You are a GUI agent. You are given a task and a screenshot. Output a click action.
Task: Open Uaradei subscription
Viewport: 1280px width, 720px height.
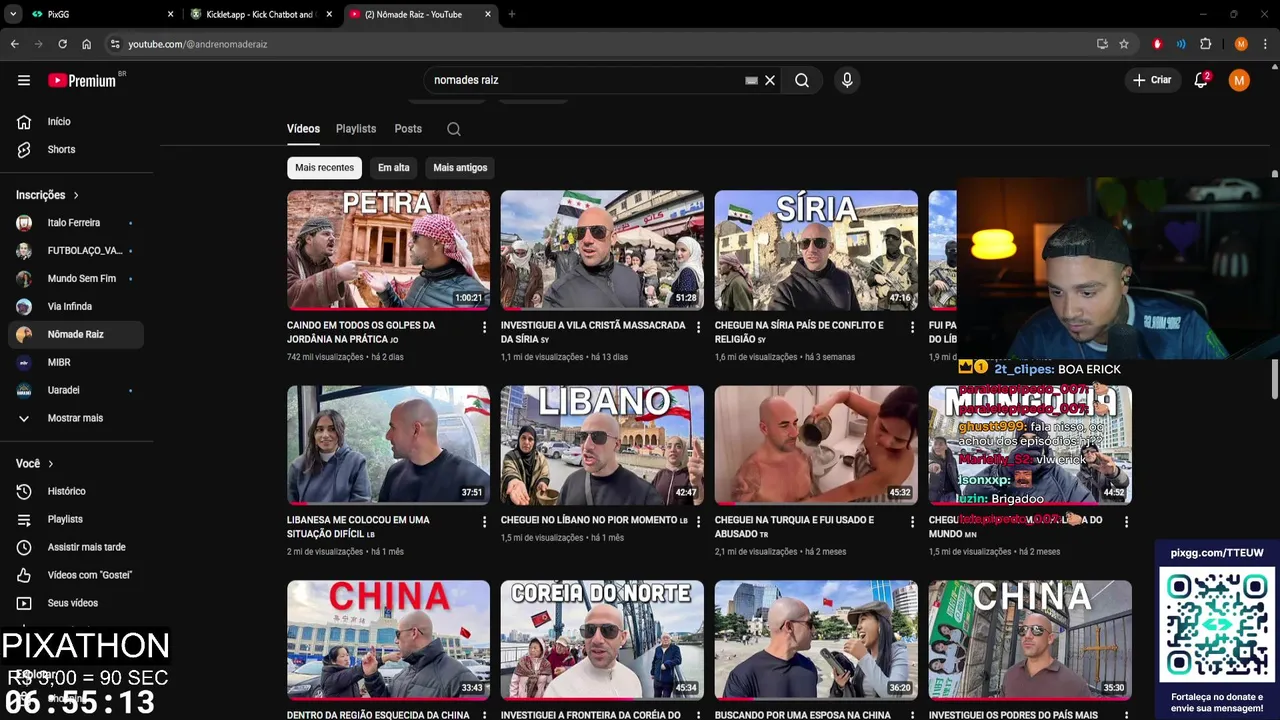[x=76, y=390]
